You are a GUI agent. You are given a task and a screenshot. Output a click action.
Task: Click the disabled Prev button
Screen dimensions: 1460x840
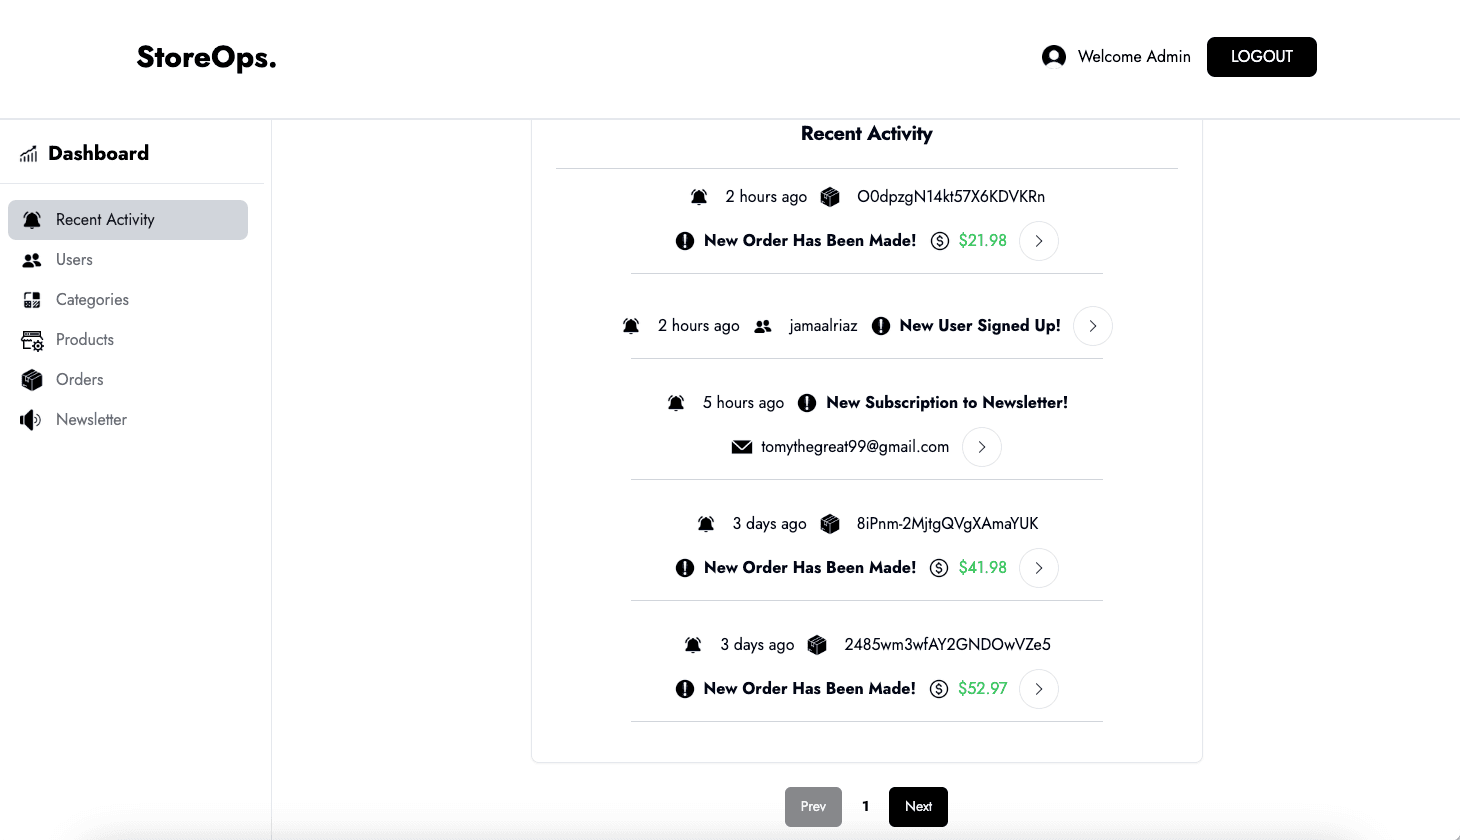[813, 807]
